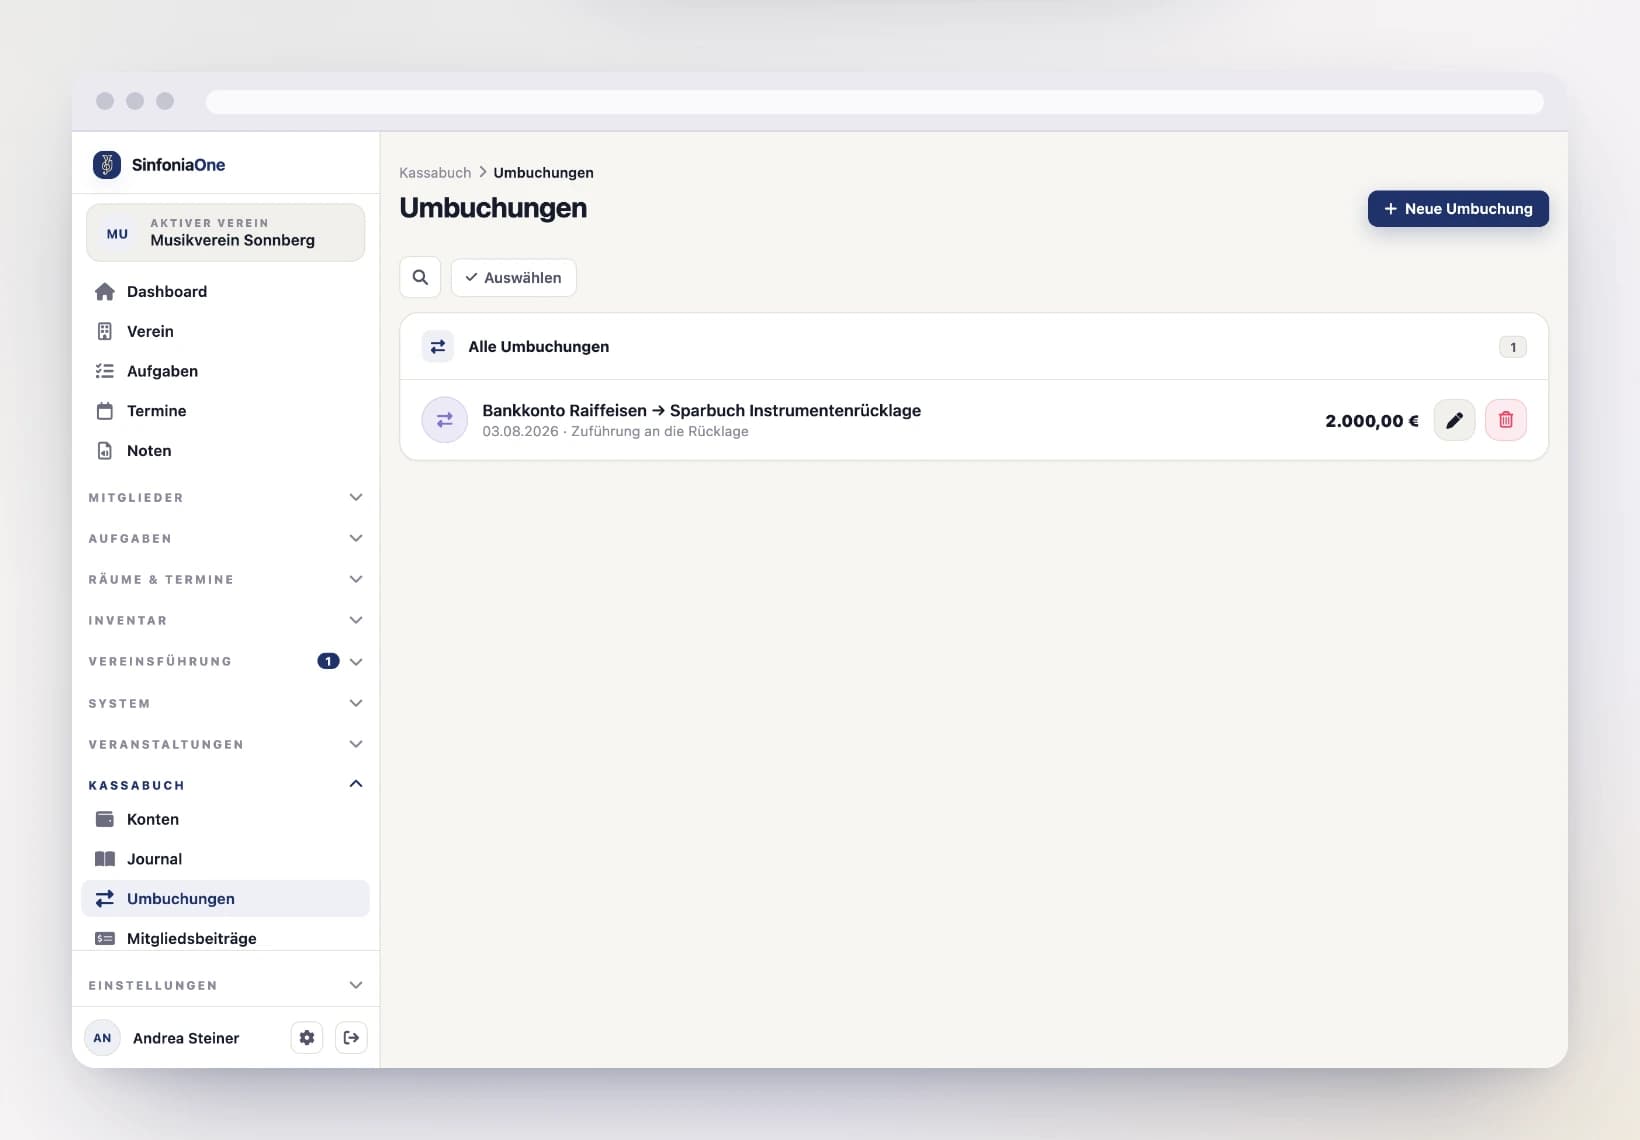Click the Dashboard home icon
The image size is (1640, 1140).
point(105,291)
